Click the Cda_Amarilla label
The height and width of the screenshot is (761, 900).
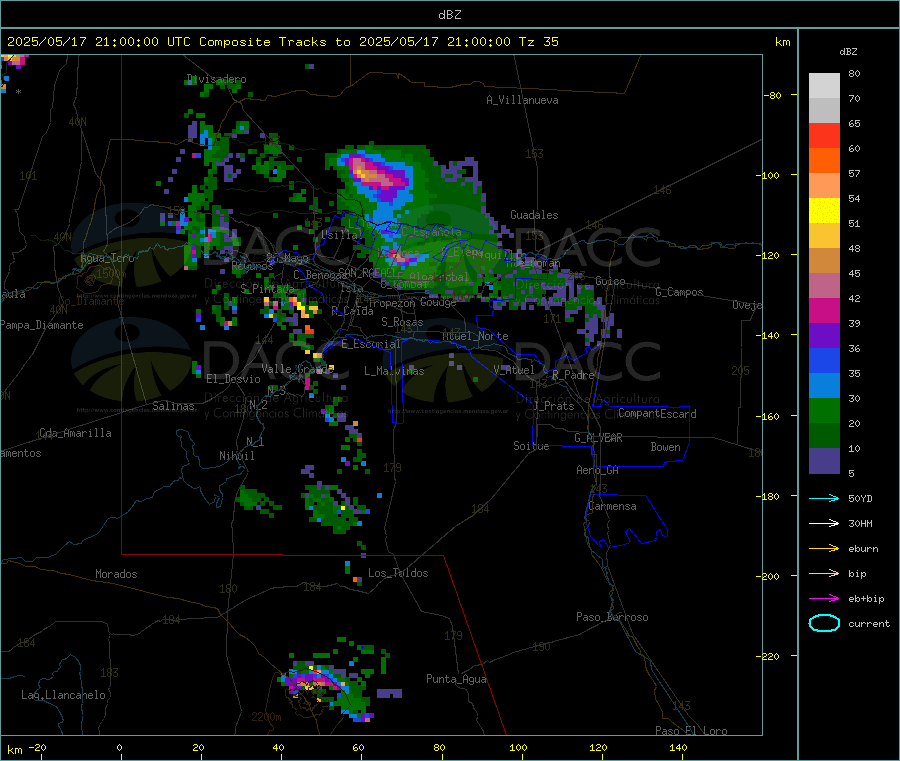[x=75, y=433]
